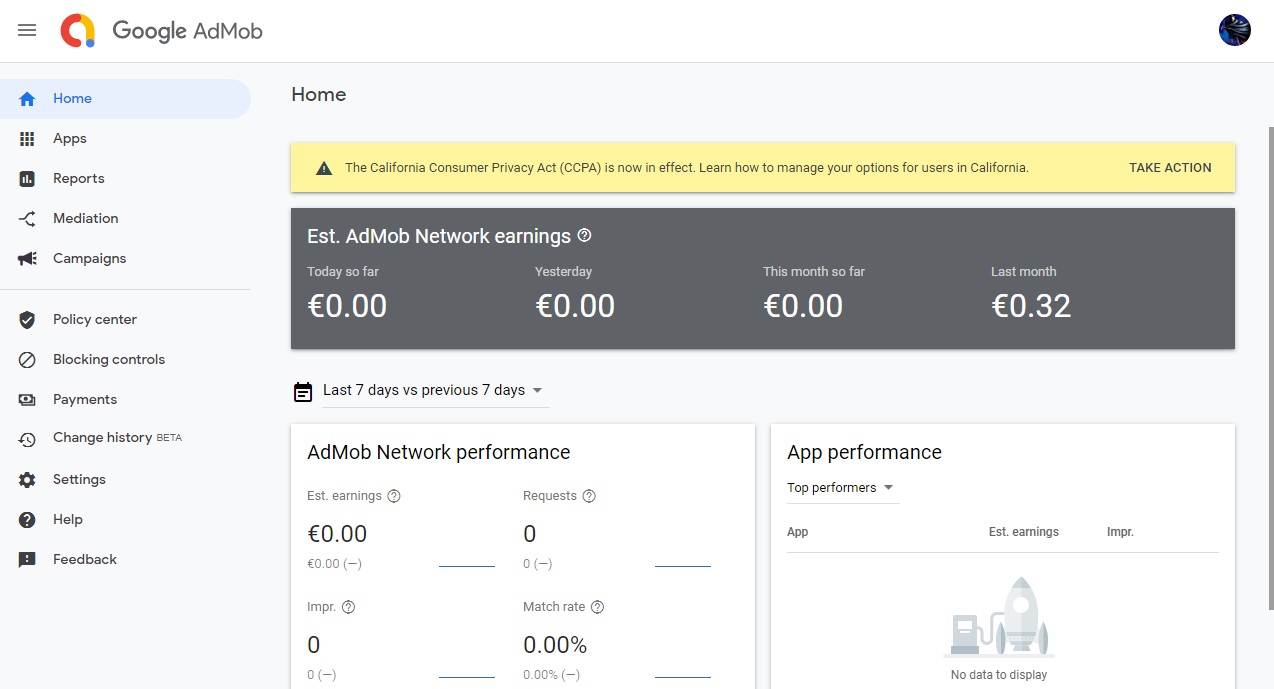Click the AdMob Network performance heading
1274x689 pixels.
439,453
